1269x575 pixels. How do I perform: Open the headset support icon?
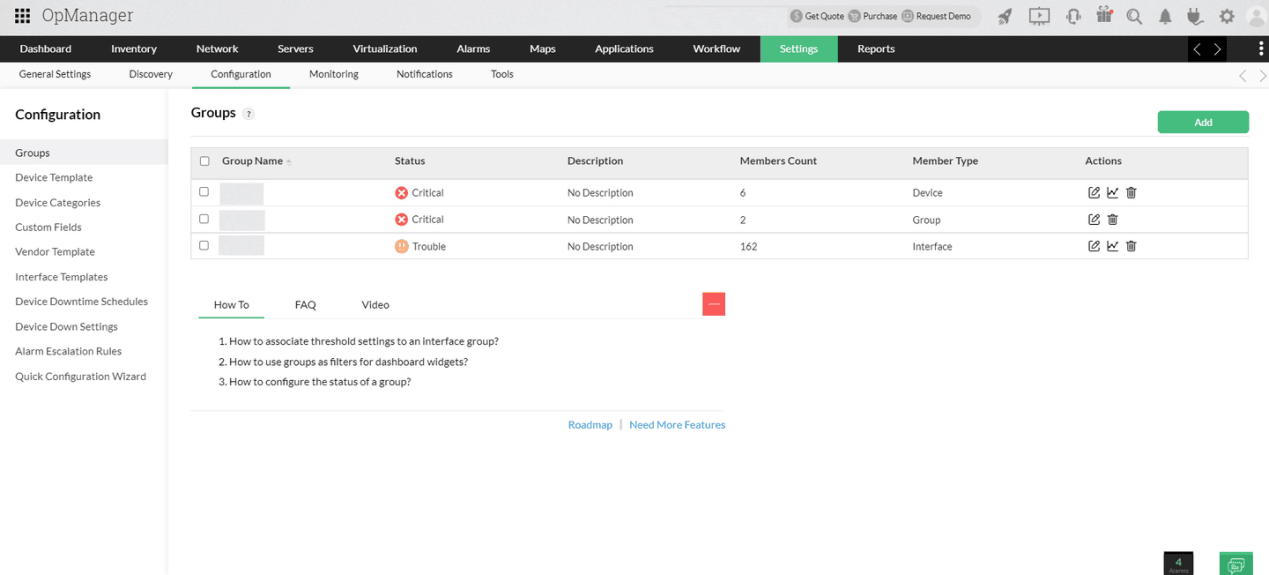pyautogui.click(x=1073, y=16)
